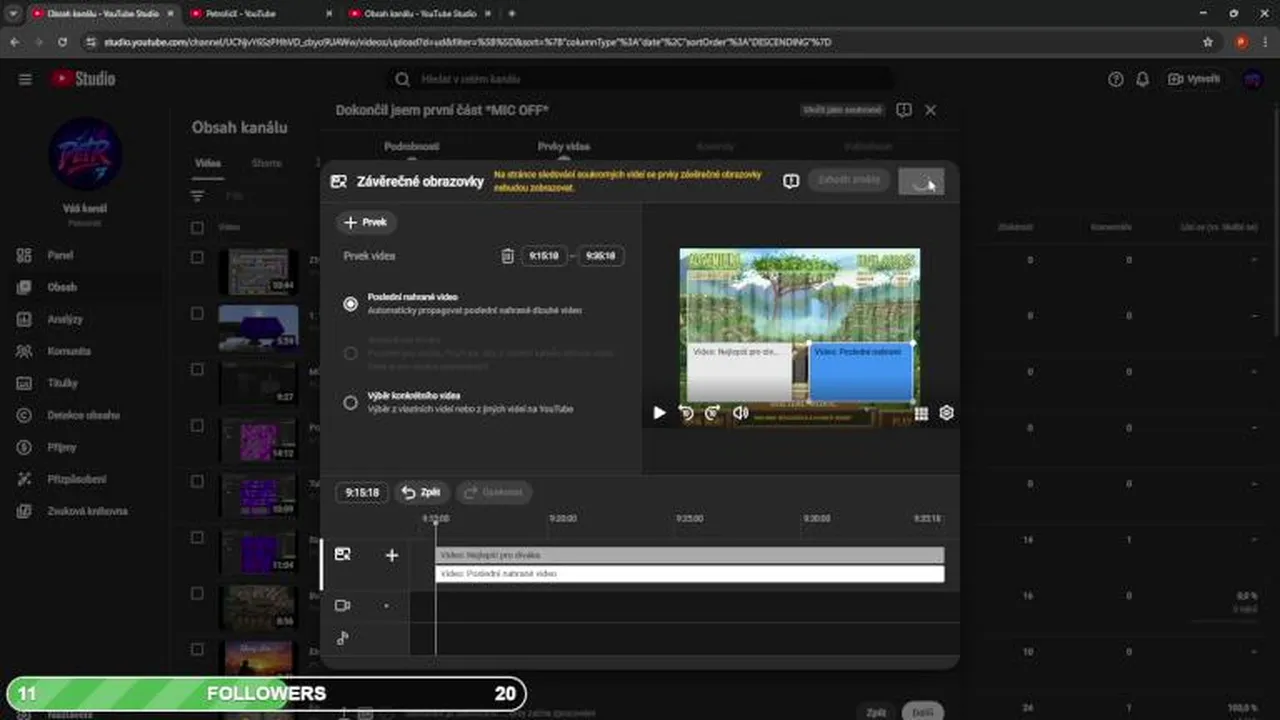Click the audio track music icon
The image size is (1280, 720).
pyautogui.click(x=343, y=638)
